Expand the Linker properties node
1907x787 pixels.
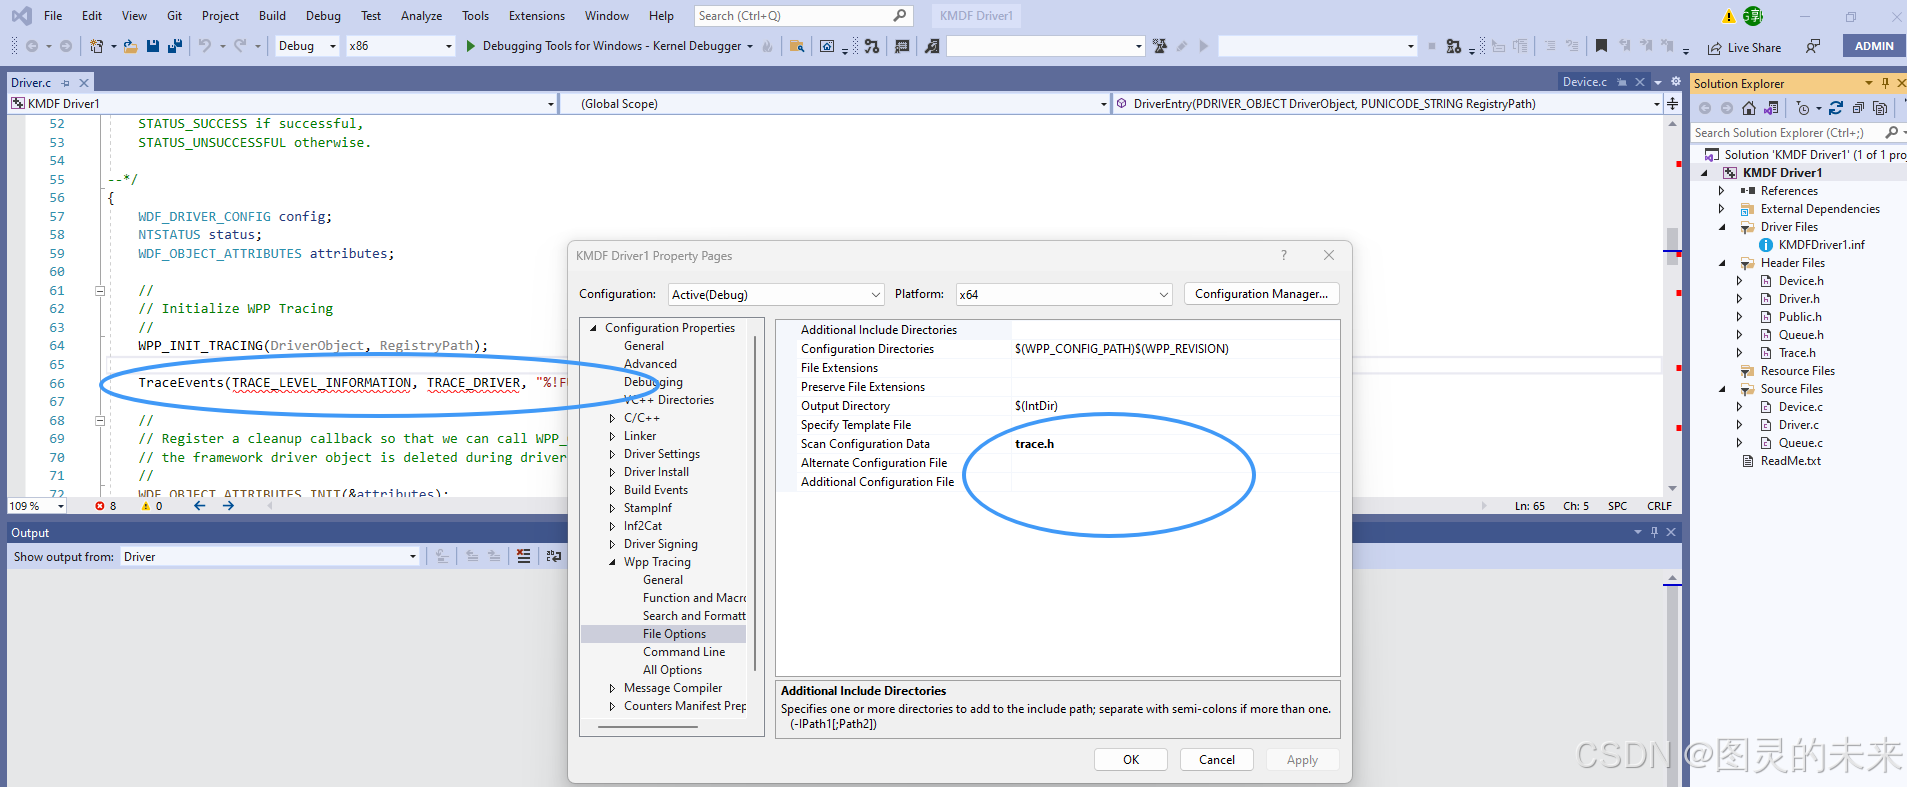[x=612, y=436]
